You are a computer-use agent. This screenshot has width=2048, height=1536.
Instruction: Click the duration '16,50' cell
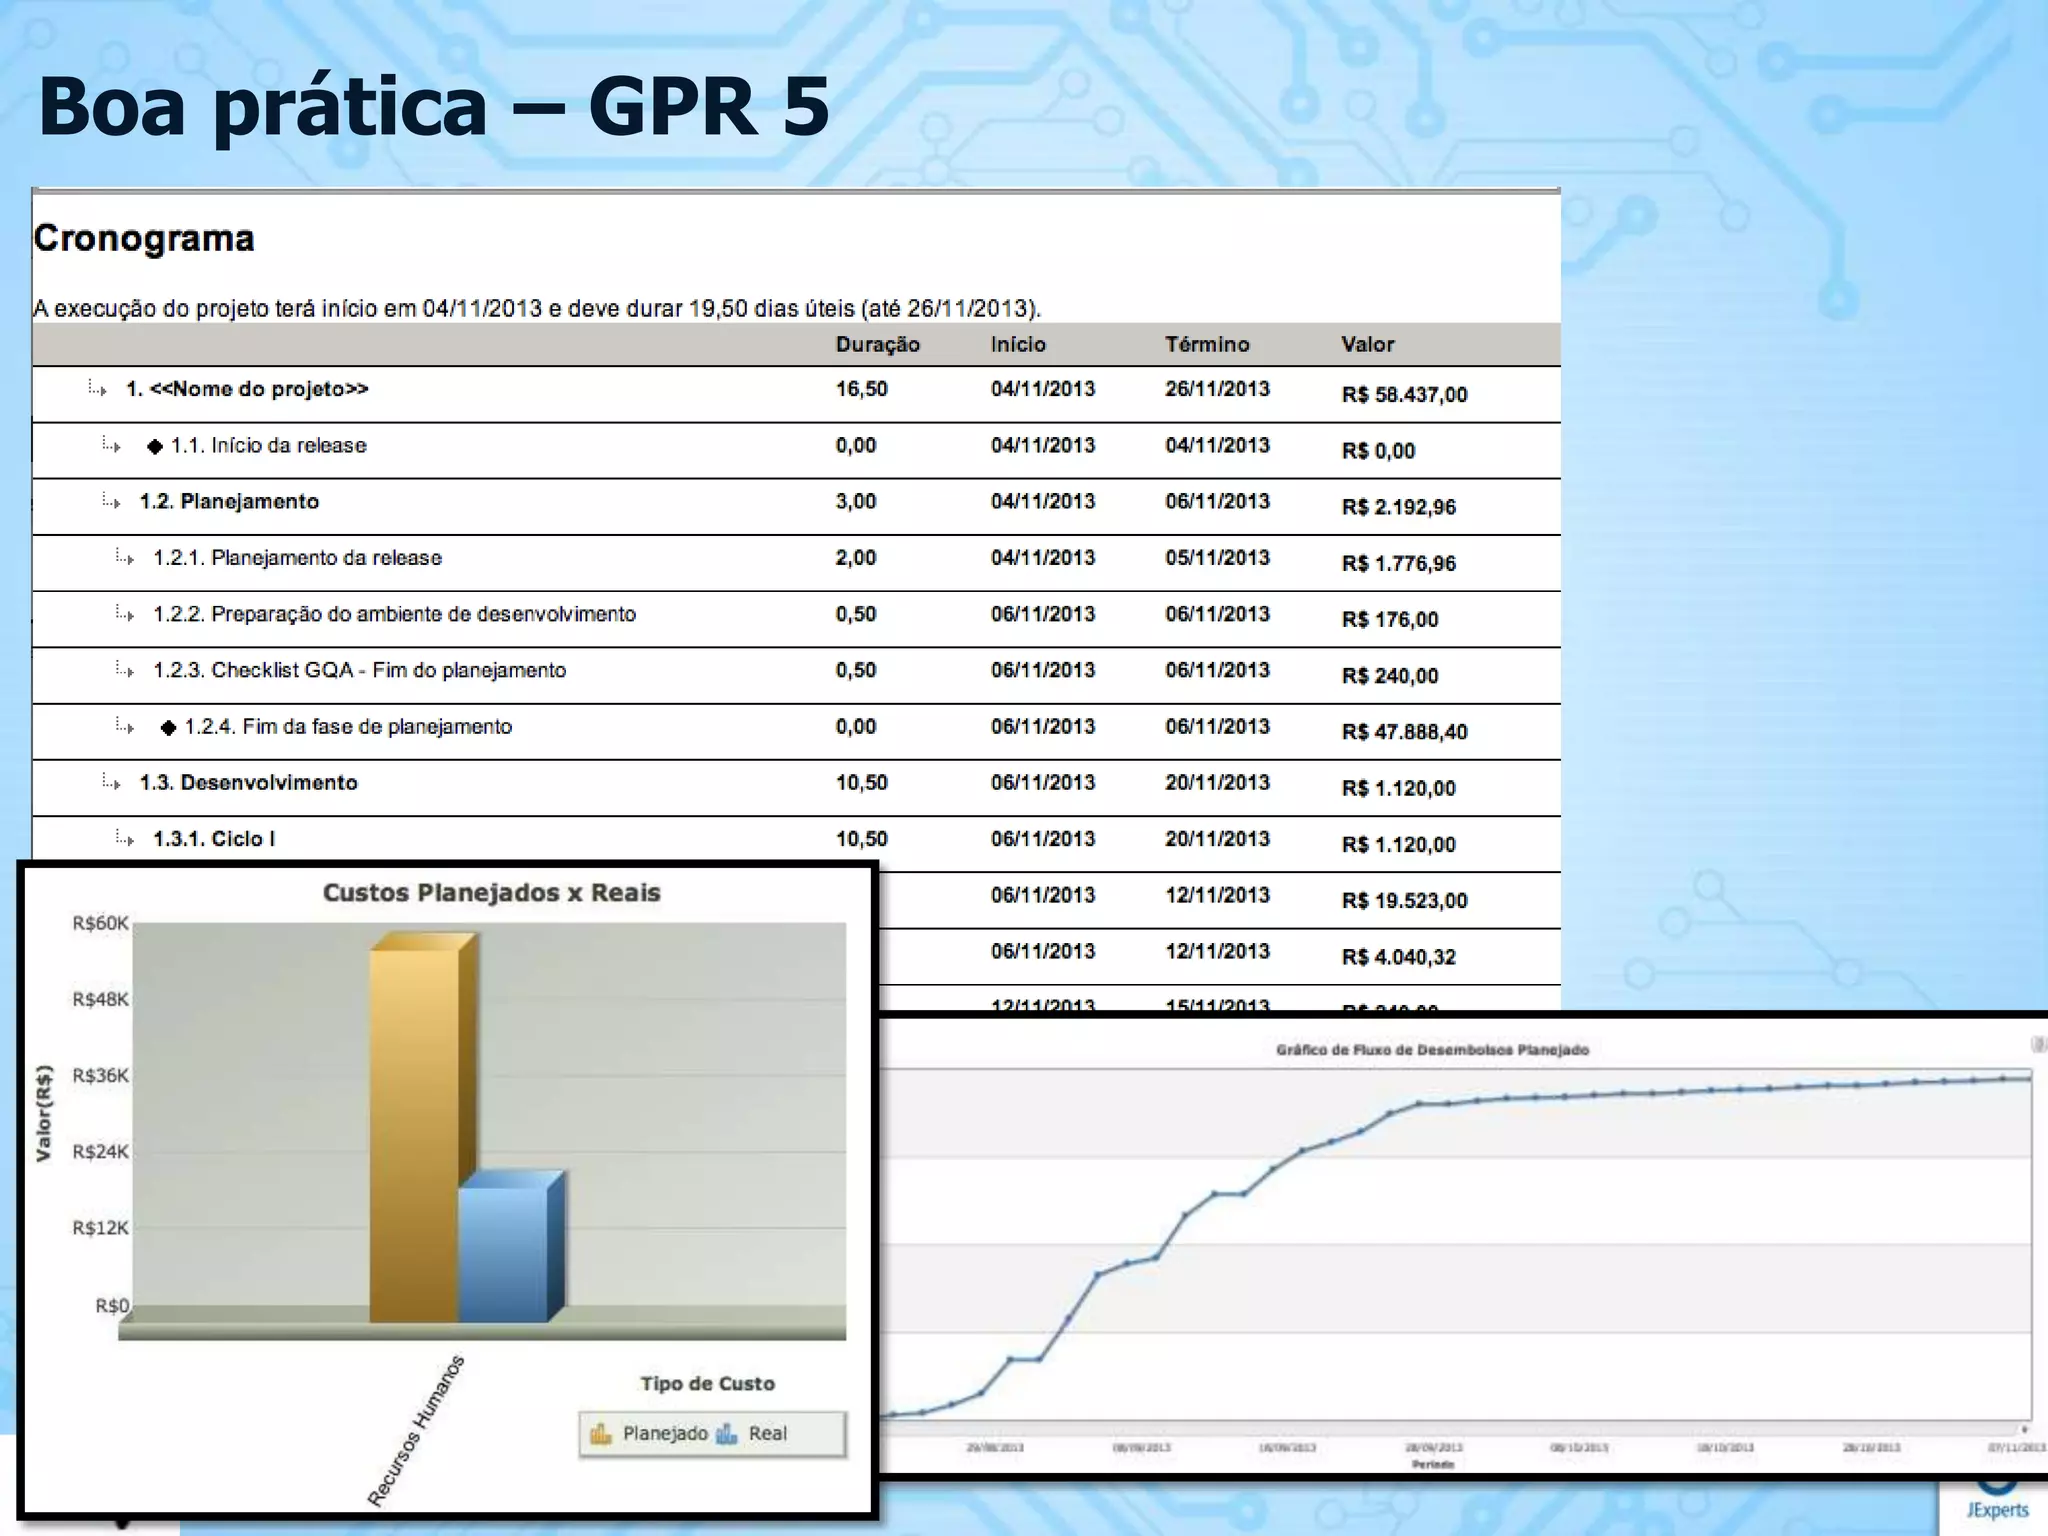click(861, 389)
